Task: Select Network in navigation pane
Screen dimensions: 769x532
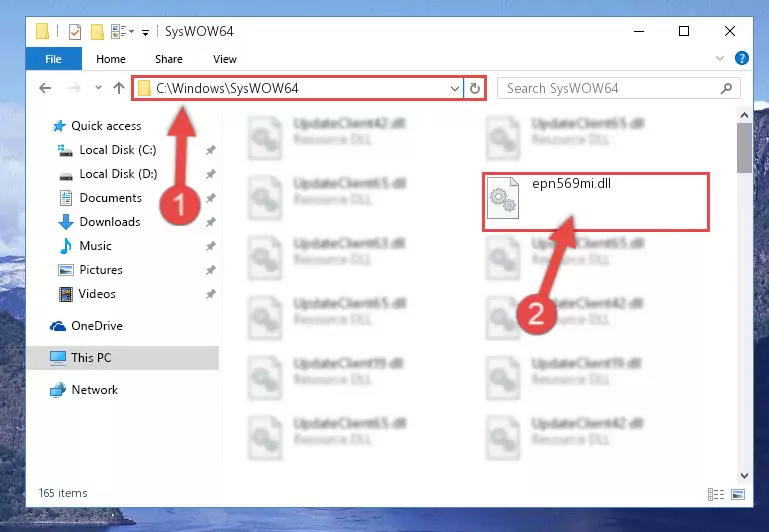Action: [x=95, y=390]
